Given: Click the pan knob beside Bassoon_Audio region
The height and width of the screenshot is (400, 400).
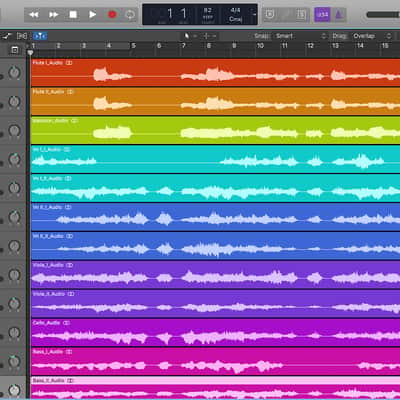Looking at the screenshot, I should coord(14,130).
